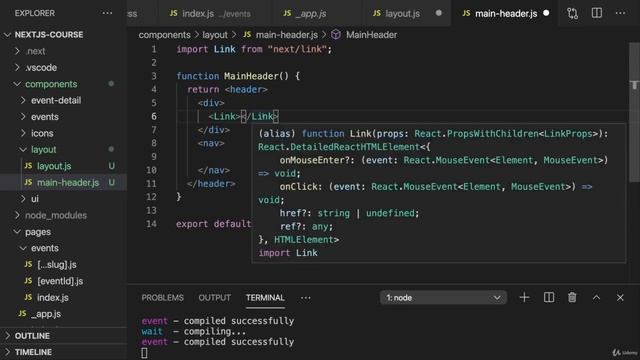Open the PROBLEMS panel tab

162,298
